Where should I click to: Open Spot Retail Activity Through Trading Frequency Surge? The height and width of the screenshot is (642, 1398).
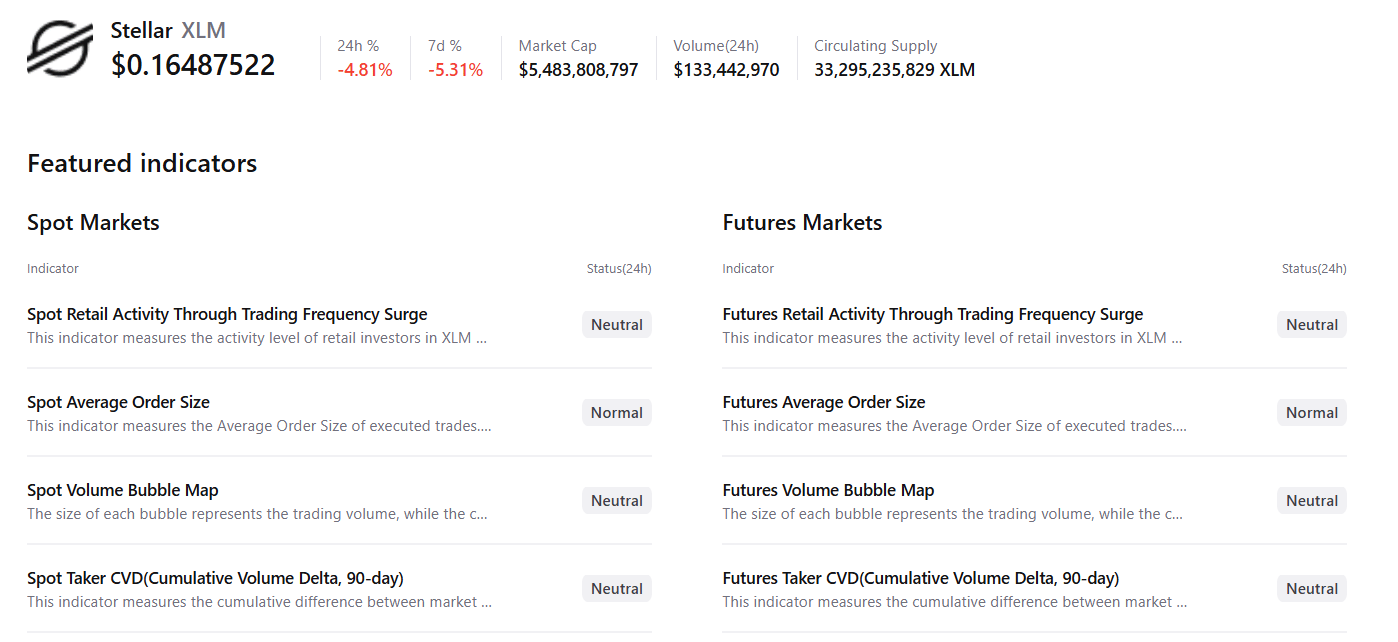[227, 315]
